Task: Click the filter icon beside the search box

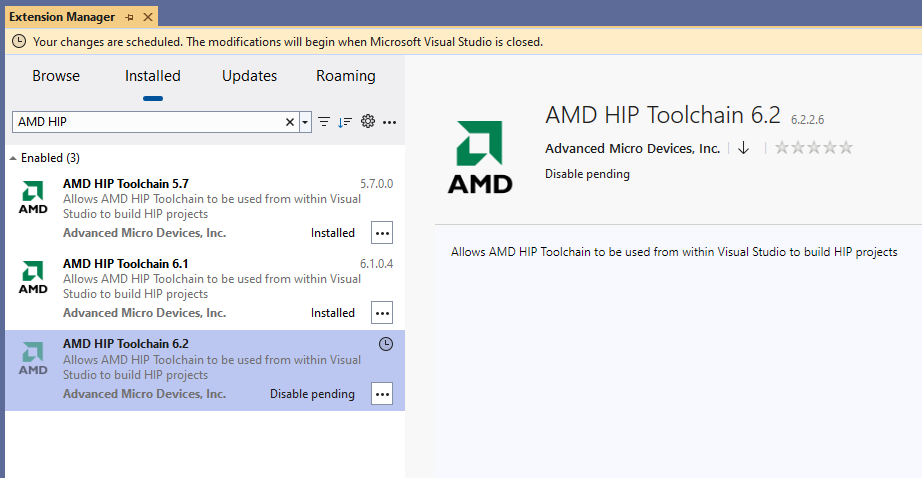Action: (x=324, y=122)
